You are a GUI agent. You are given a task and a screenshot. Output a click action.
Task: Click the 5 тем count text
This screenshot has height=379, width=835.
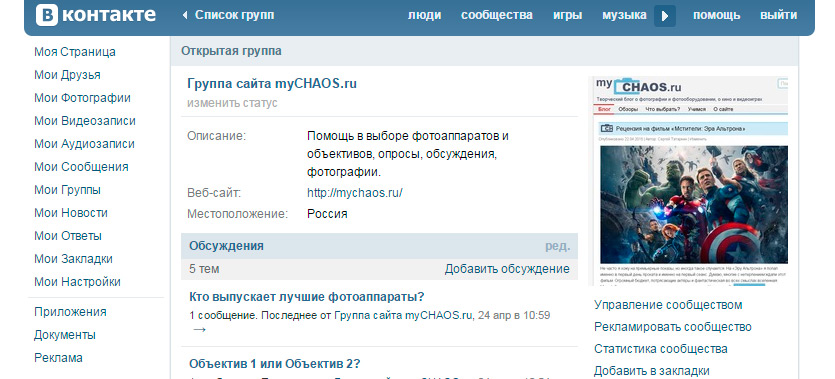click(x=204, y=269)
